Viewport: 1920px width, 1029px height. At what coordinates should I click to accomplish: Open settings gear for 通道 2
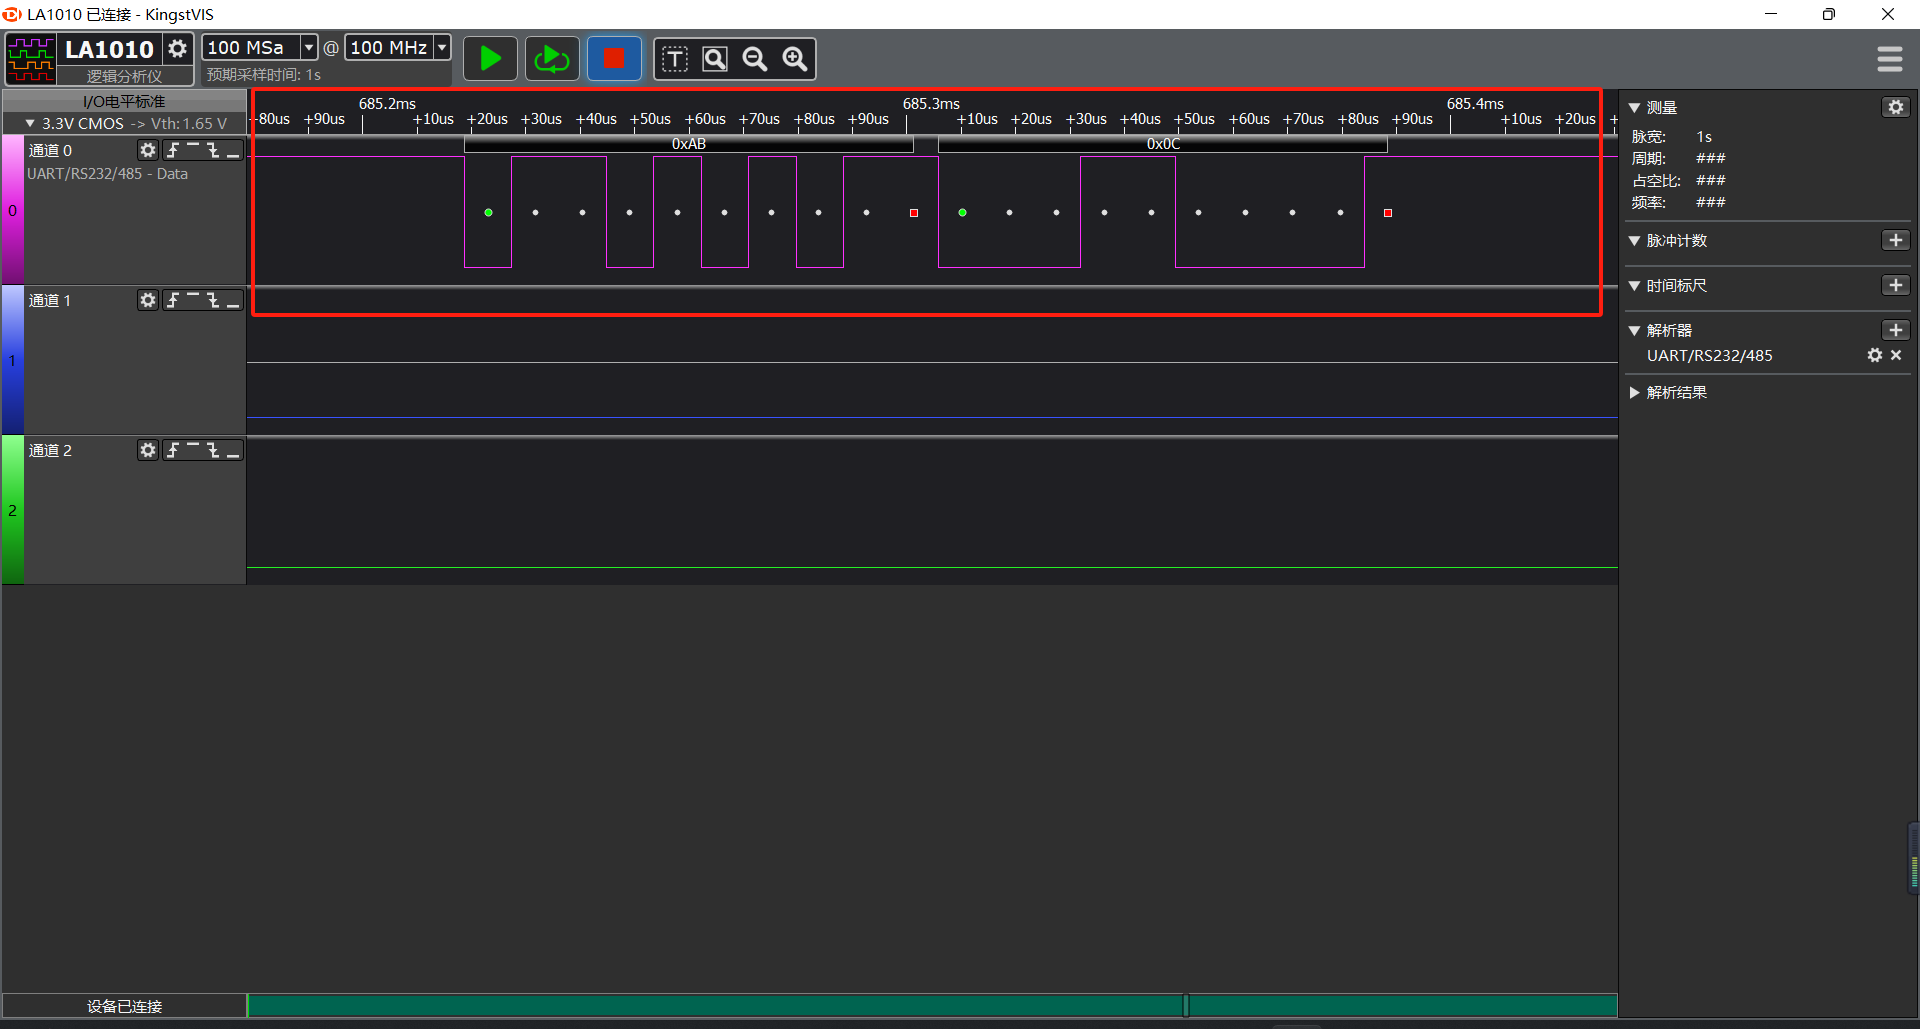click(148, 450)
